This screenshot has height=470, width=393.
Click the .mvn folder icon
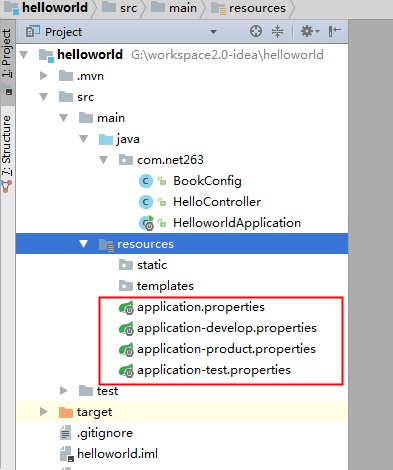(x=66, y=76)
